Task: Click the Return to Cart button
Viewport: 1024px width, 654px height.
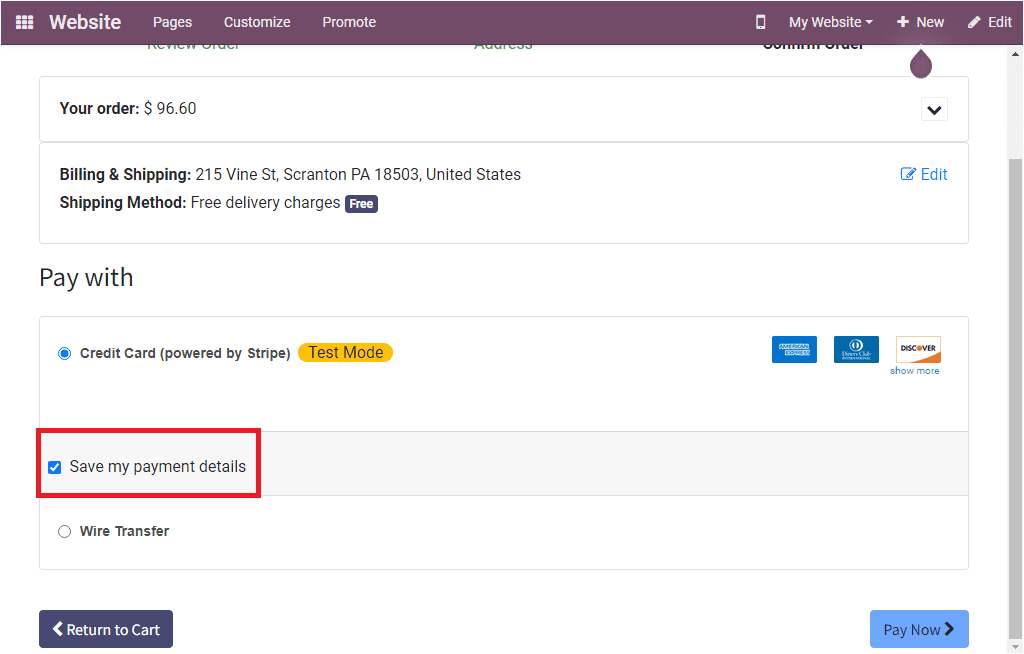Action: (x=105, y=629)
